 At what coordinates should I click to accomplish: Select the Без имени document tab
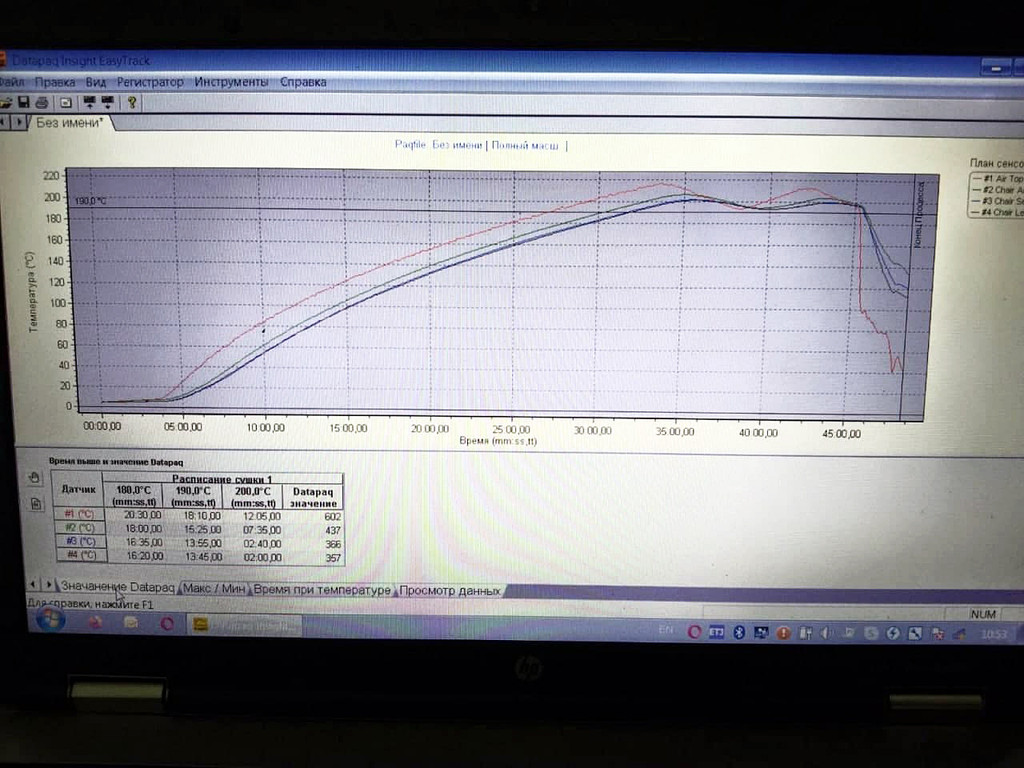69,123
